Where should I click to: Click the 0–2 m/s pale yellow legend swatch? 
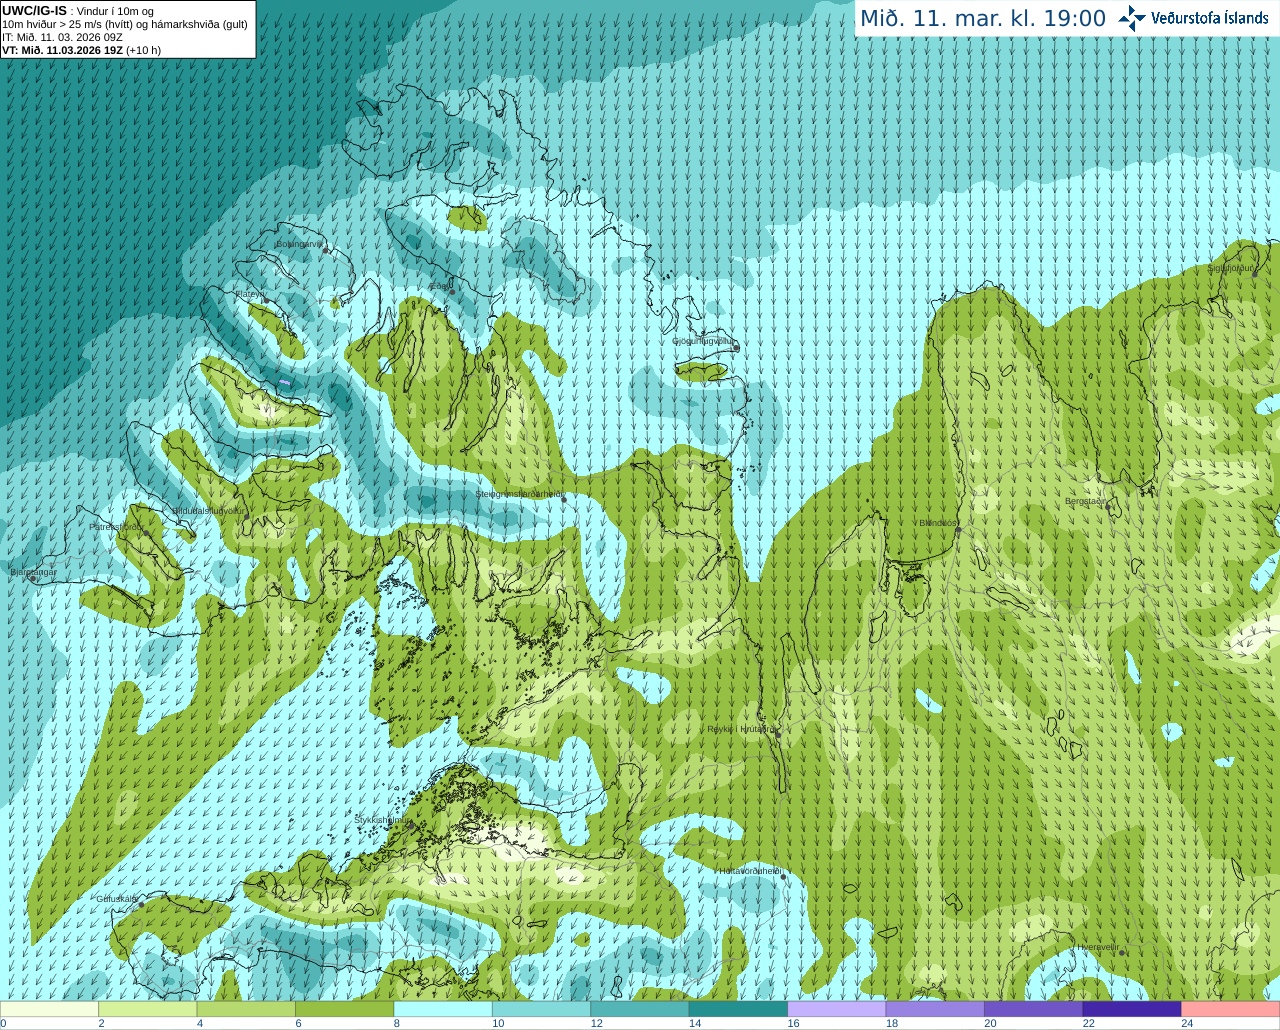tap(50, 1009)
